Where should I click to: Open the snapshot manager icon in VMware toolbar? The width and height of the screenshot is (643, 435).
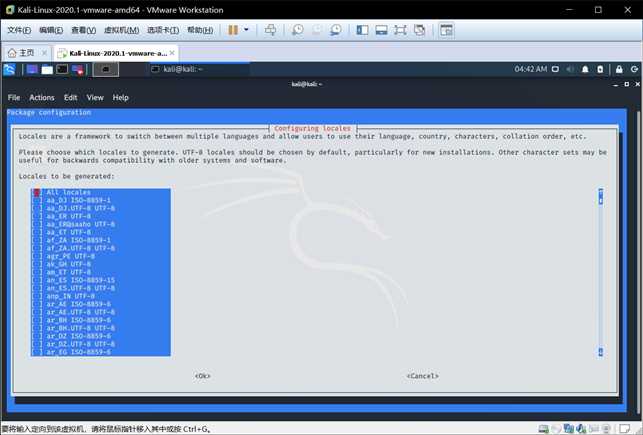coord(336,30)
